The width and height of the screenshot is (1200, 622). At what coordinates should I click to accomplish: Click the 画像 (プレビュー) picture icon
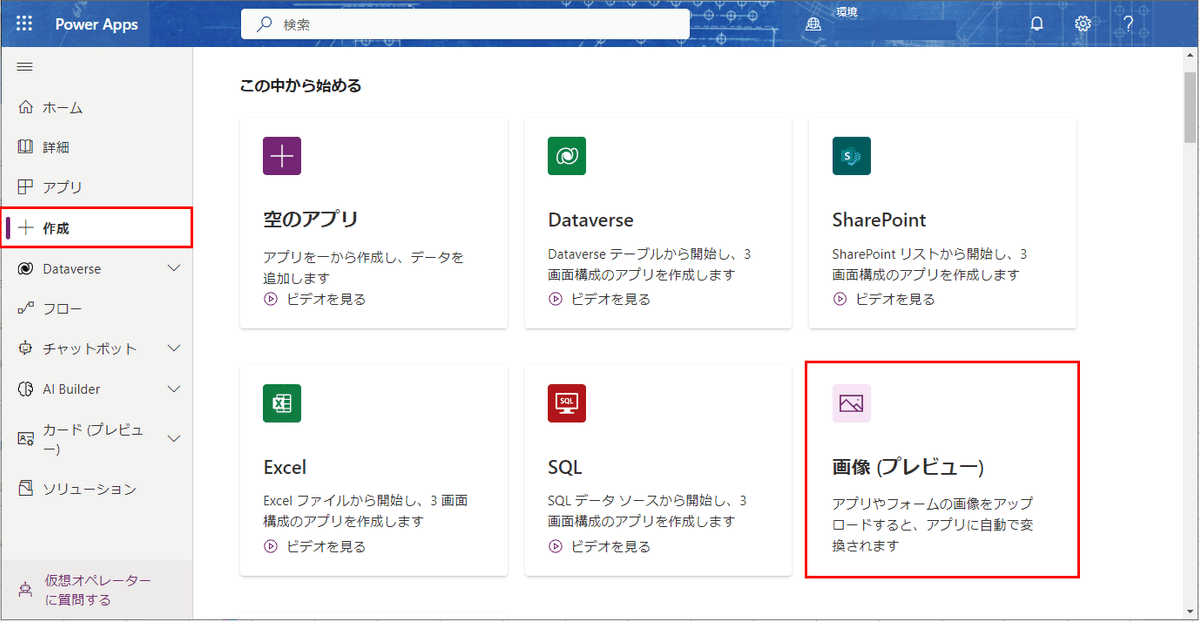point(851,403)
